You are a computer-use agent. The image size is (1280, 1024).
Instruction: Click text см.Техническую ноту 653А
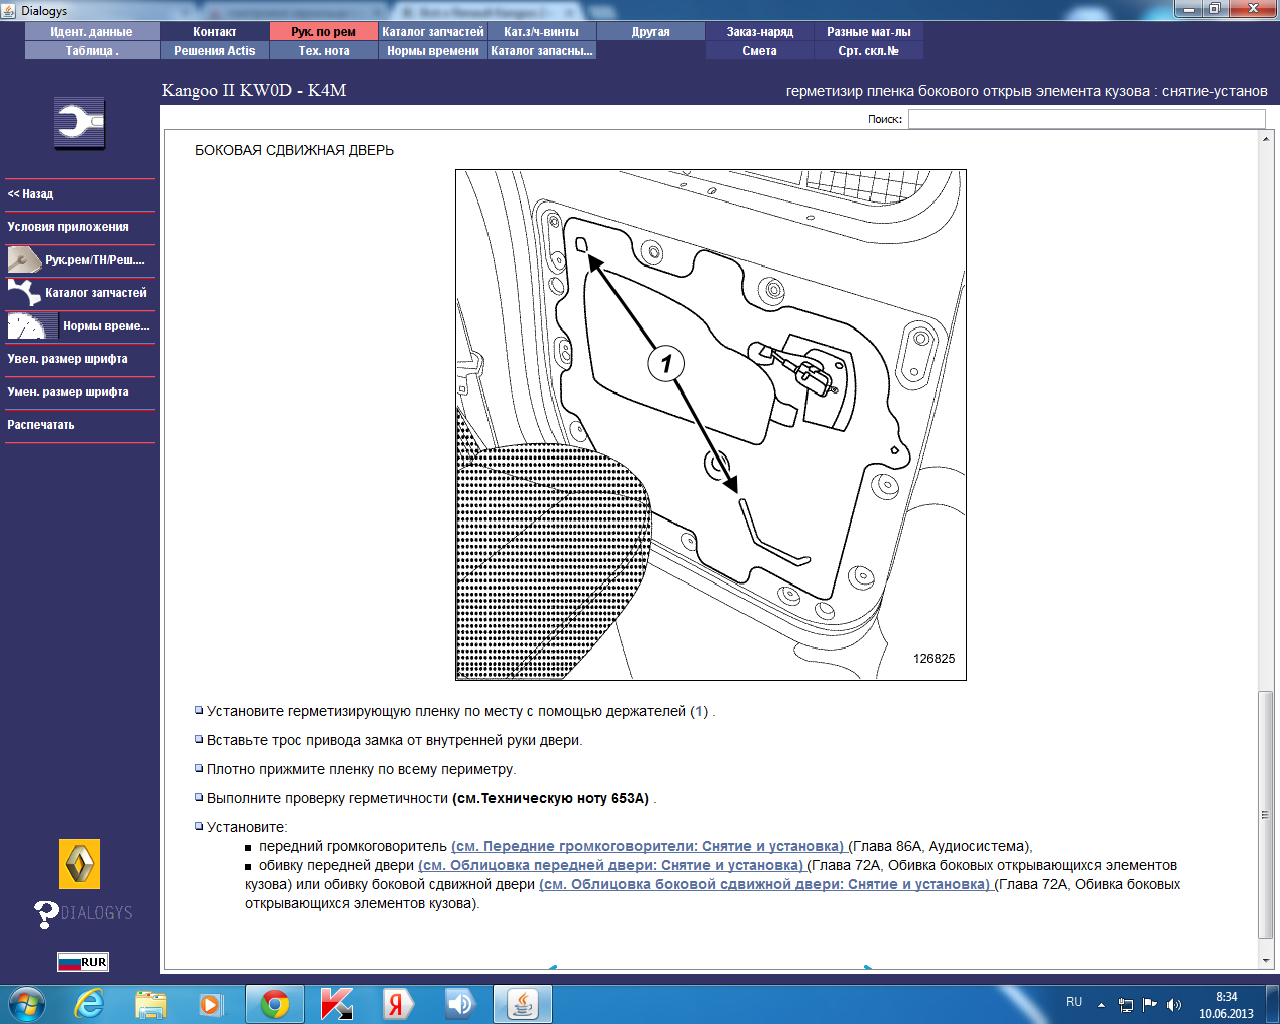[x=551, y=798]
